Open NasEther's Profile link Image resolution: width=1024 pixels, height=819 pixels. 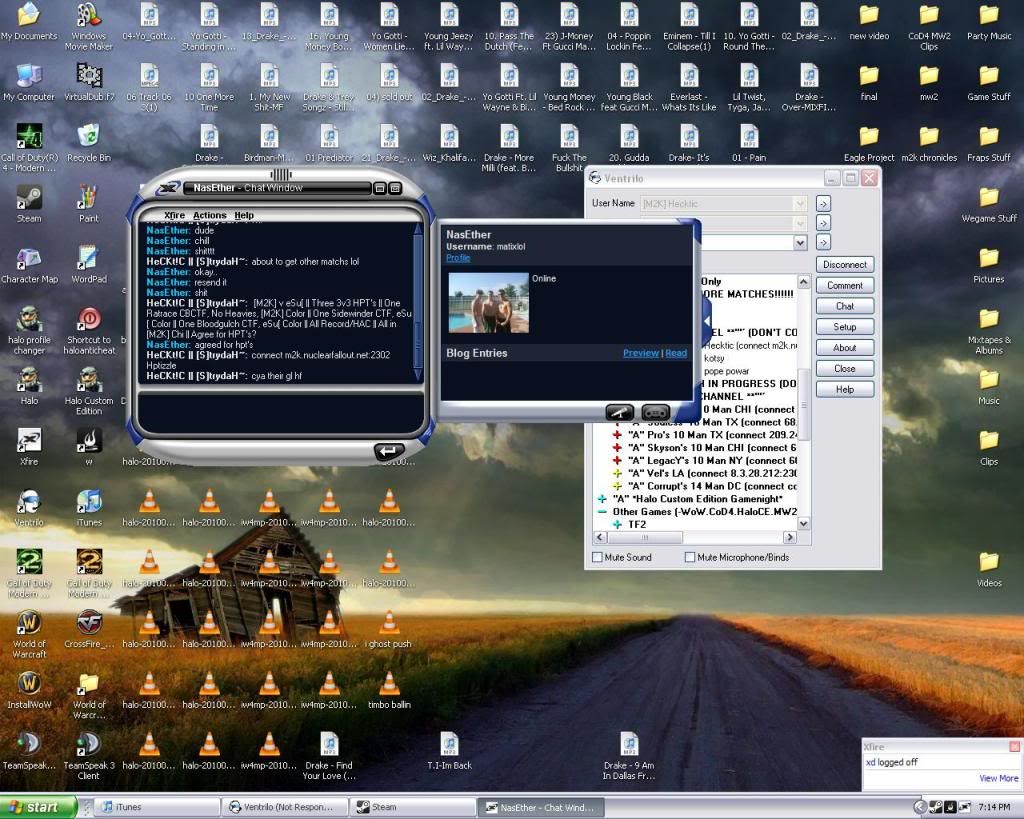coord(457,257)
